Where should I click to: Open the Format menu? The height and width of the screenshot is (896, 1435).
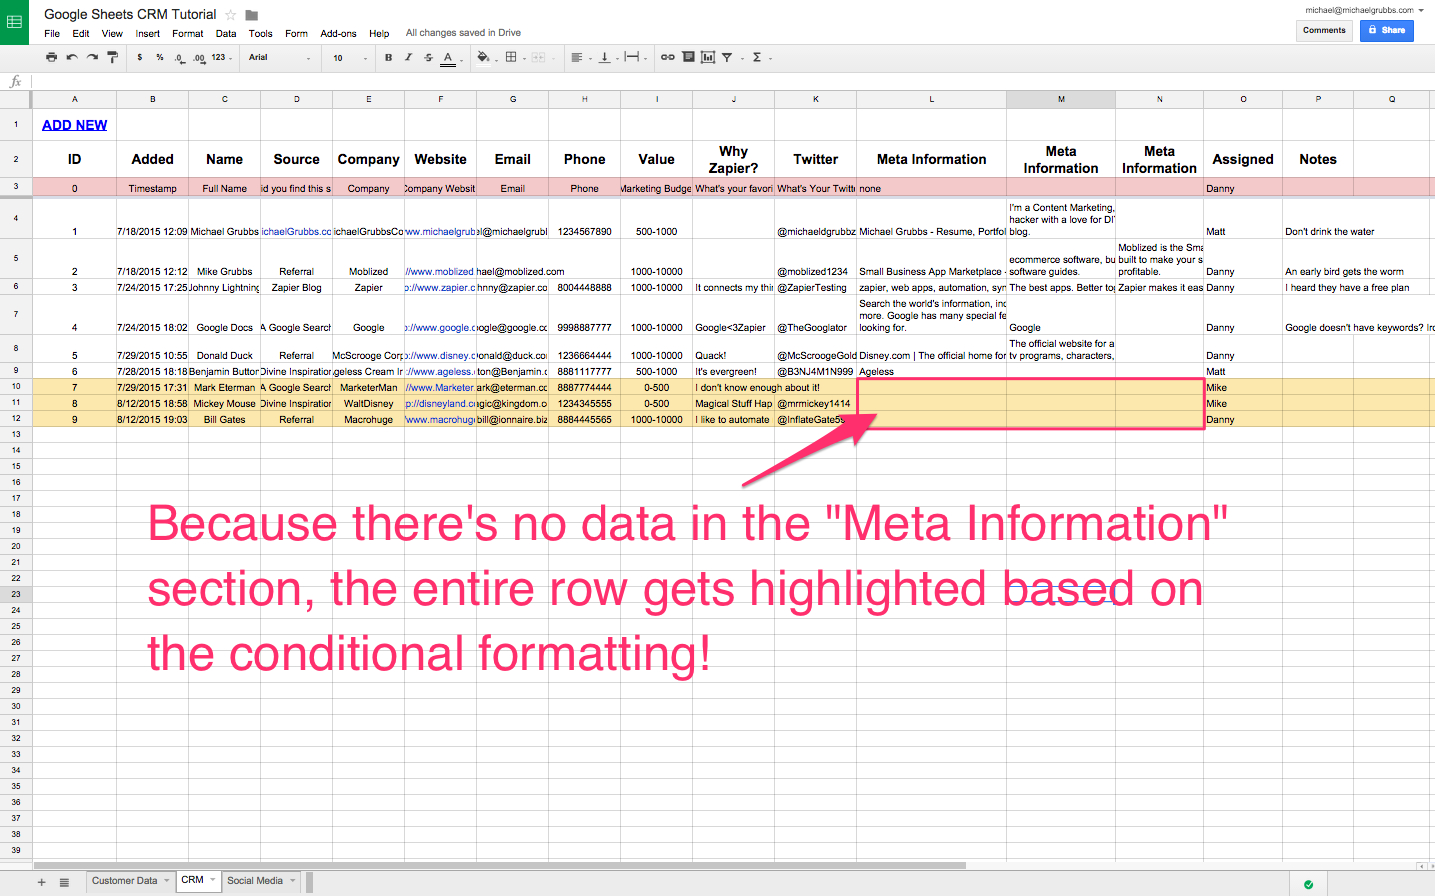pos(187,33)
